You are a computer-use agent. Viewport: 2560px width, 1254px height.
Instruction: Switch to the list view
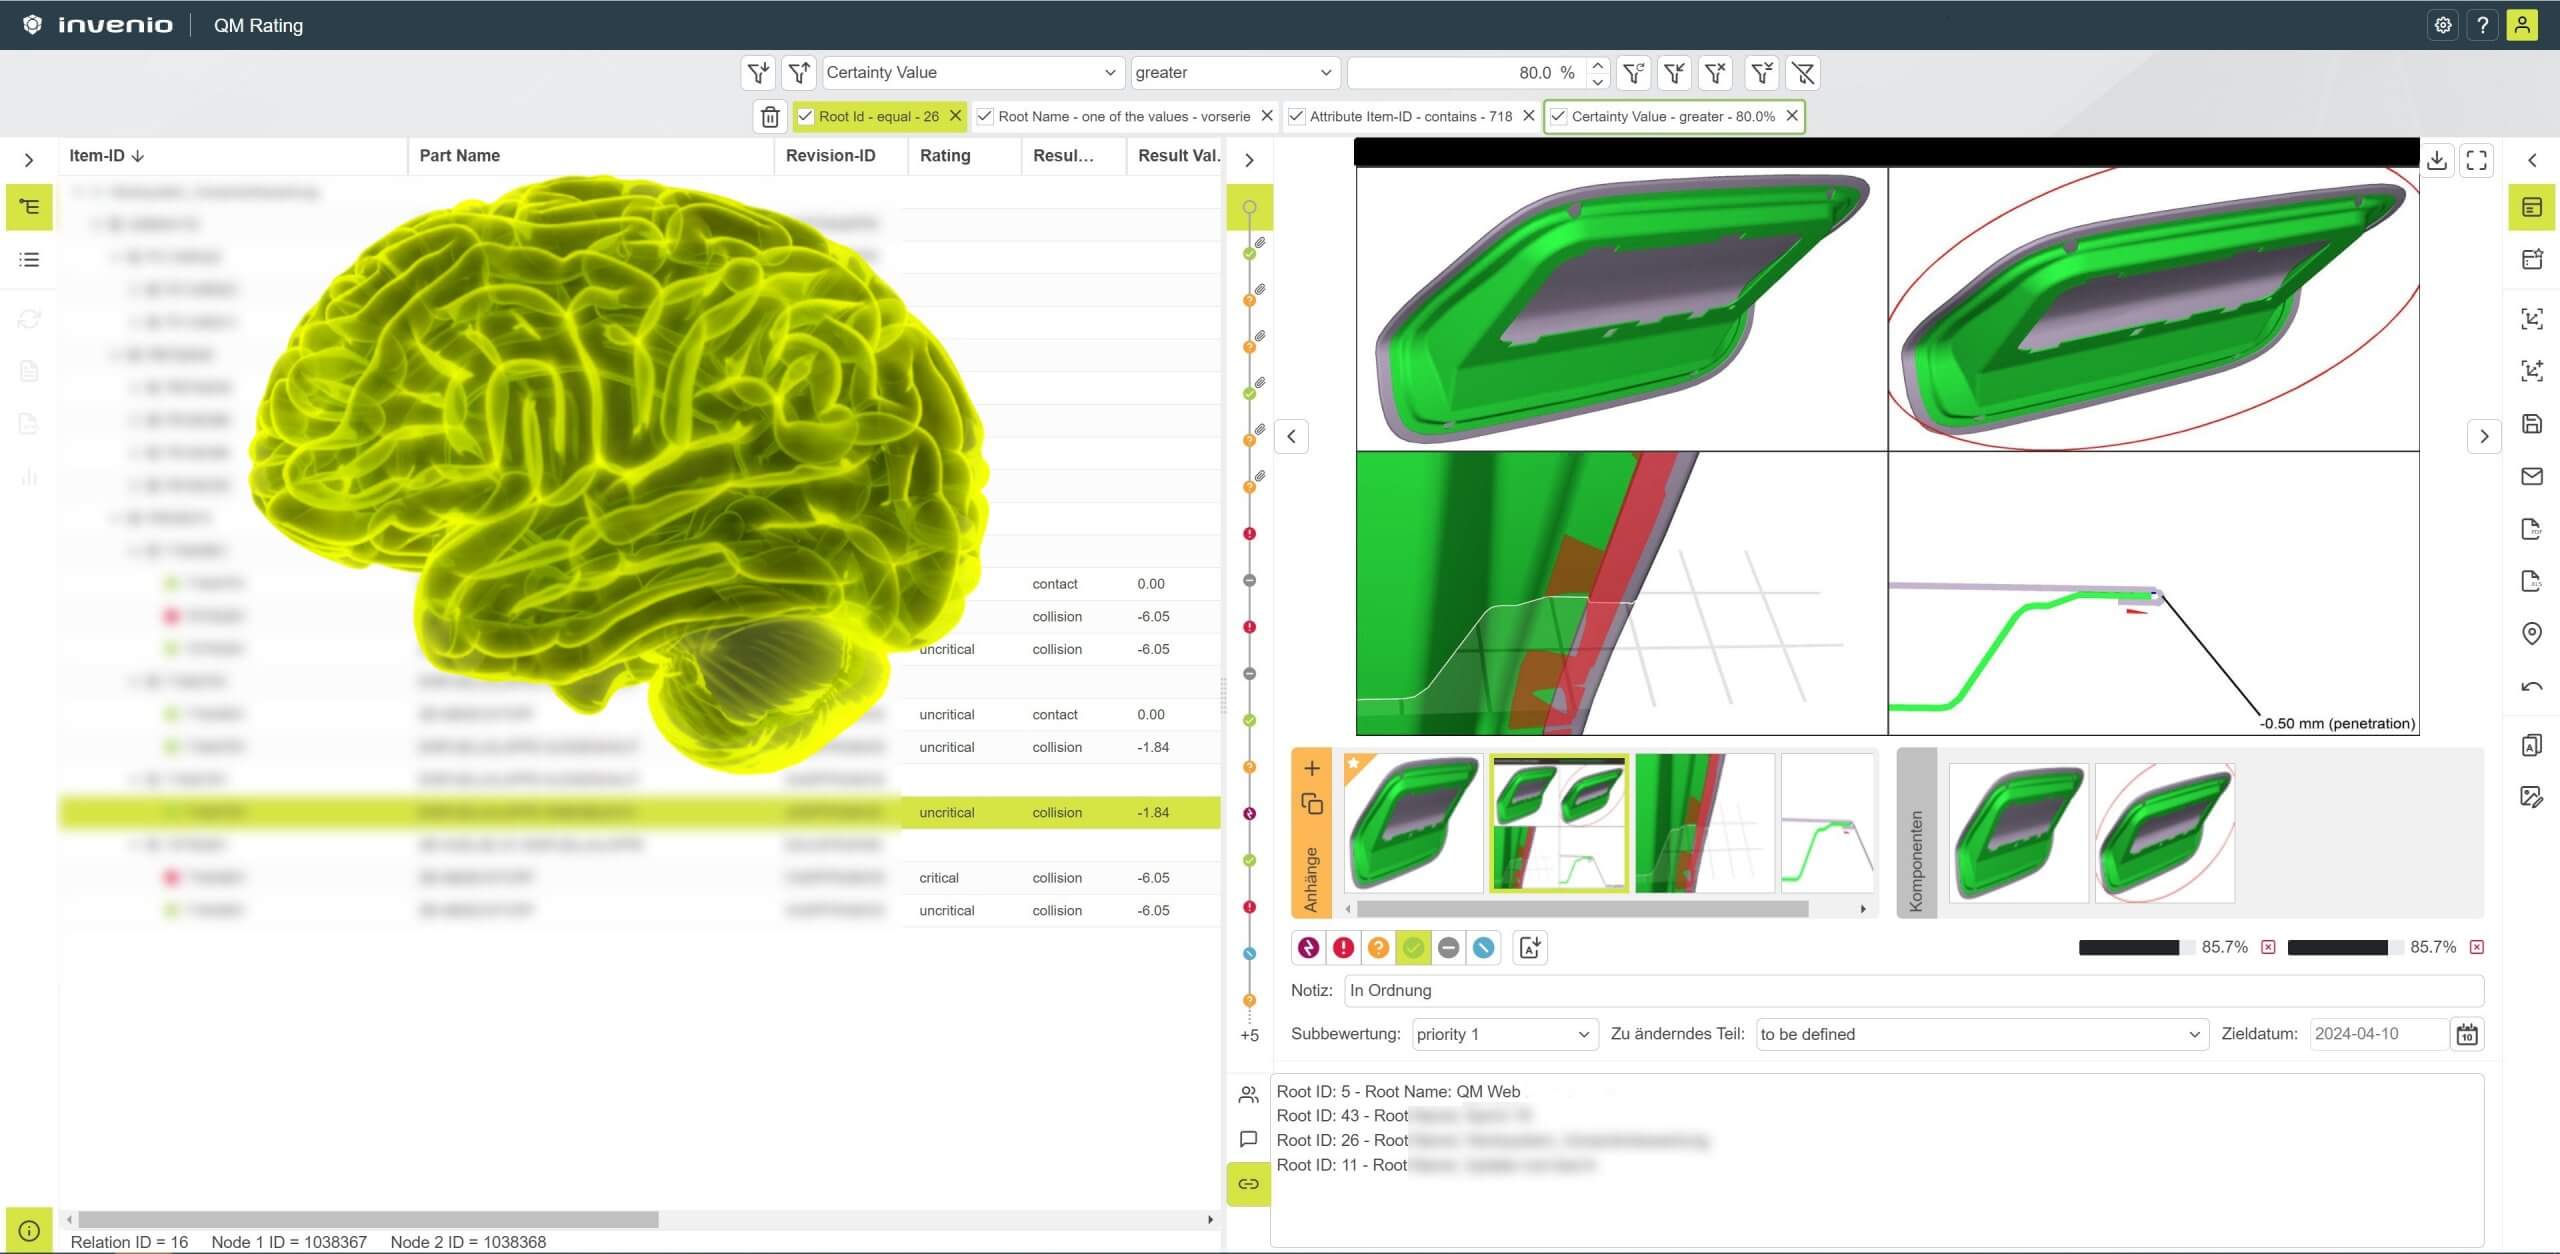[29, 260]
